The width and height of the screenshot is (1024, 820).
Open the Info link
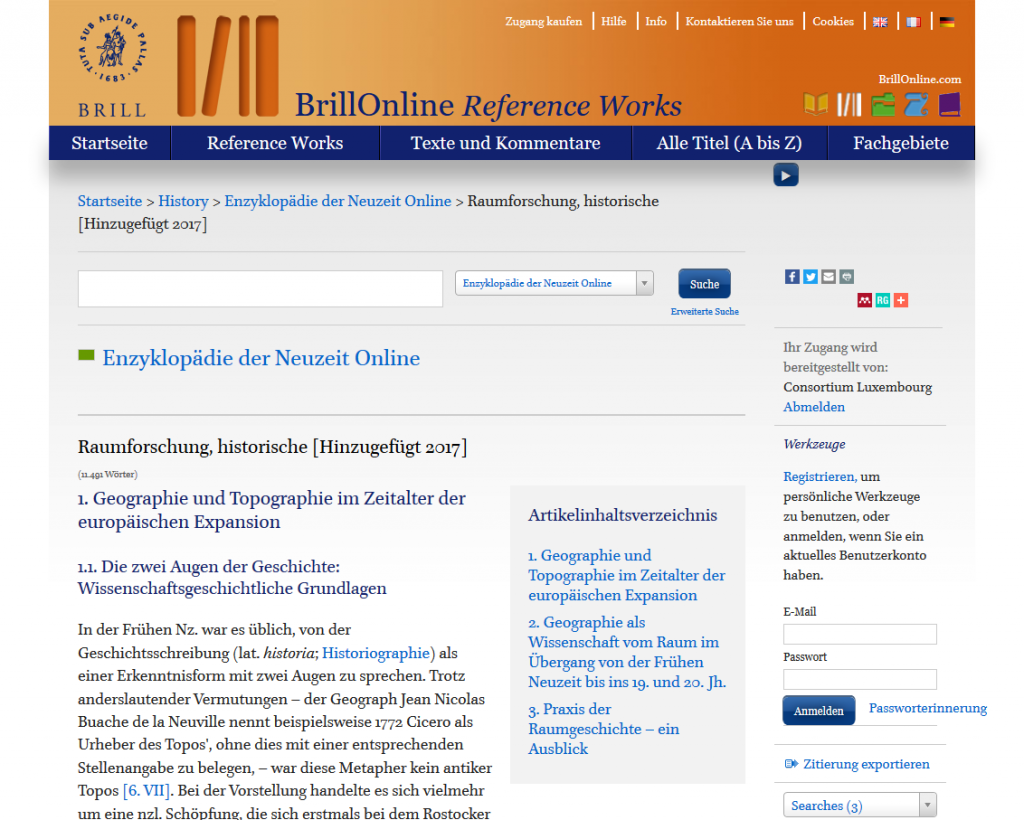tap(656, 22)
